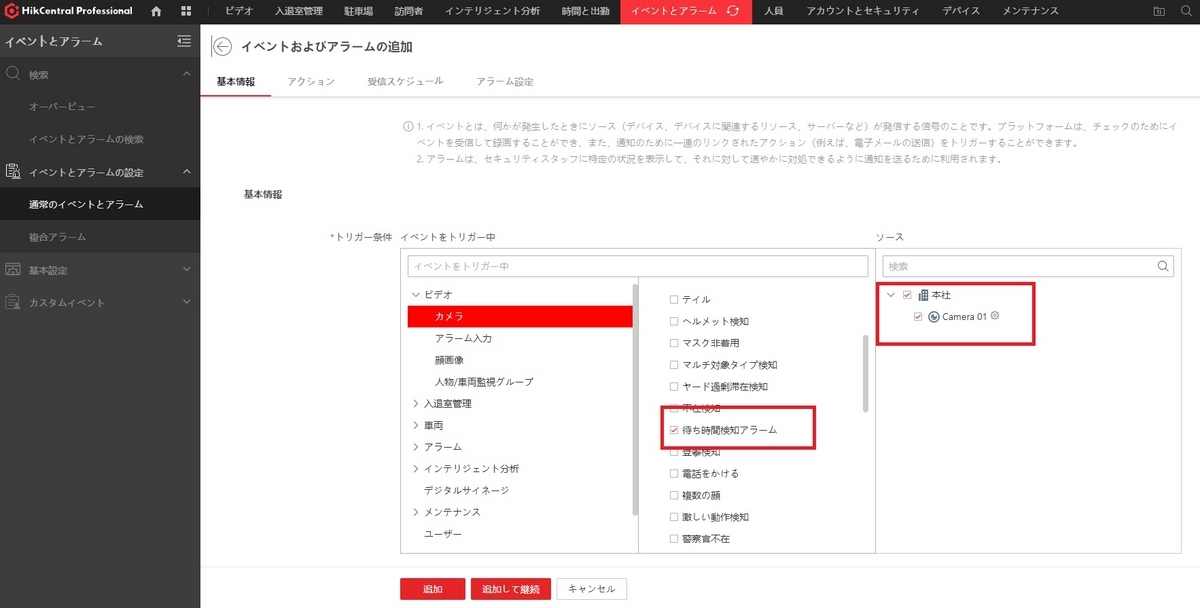This screenshot has height=608, width=1200.
Task: Click the カスタムイベント sidebar icon
Action: 13,302
